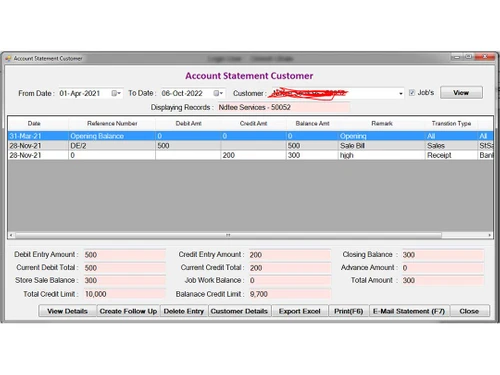Click the View Details button
The height and width of the screenshot is (375, 500).
[67, 311]
